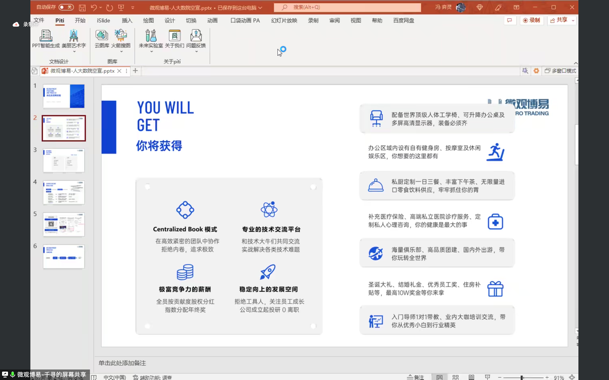
Task: Open the comments speech bubble icon
Action: 509,20
